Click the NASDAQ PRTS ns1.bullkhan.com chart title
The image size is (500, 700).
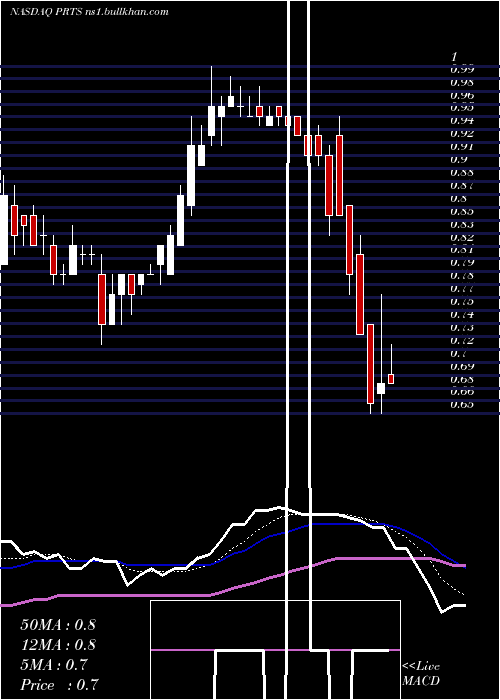point(89,12)
